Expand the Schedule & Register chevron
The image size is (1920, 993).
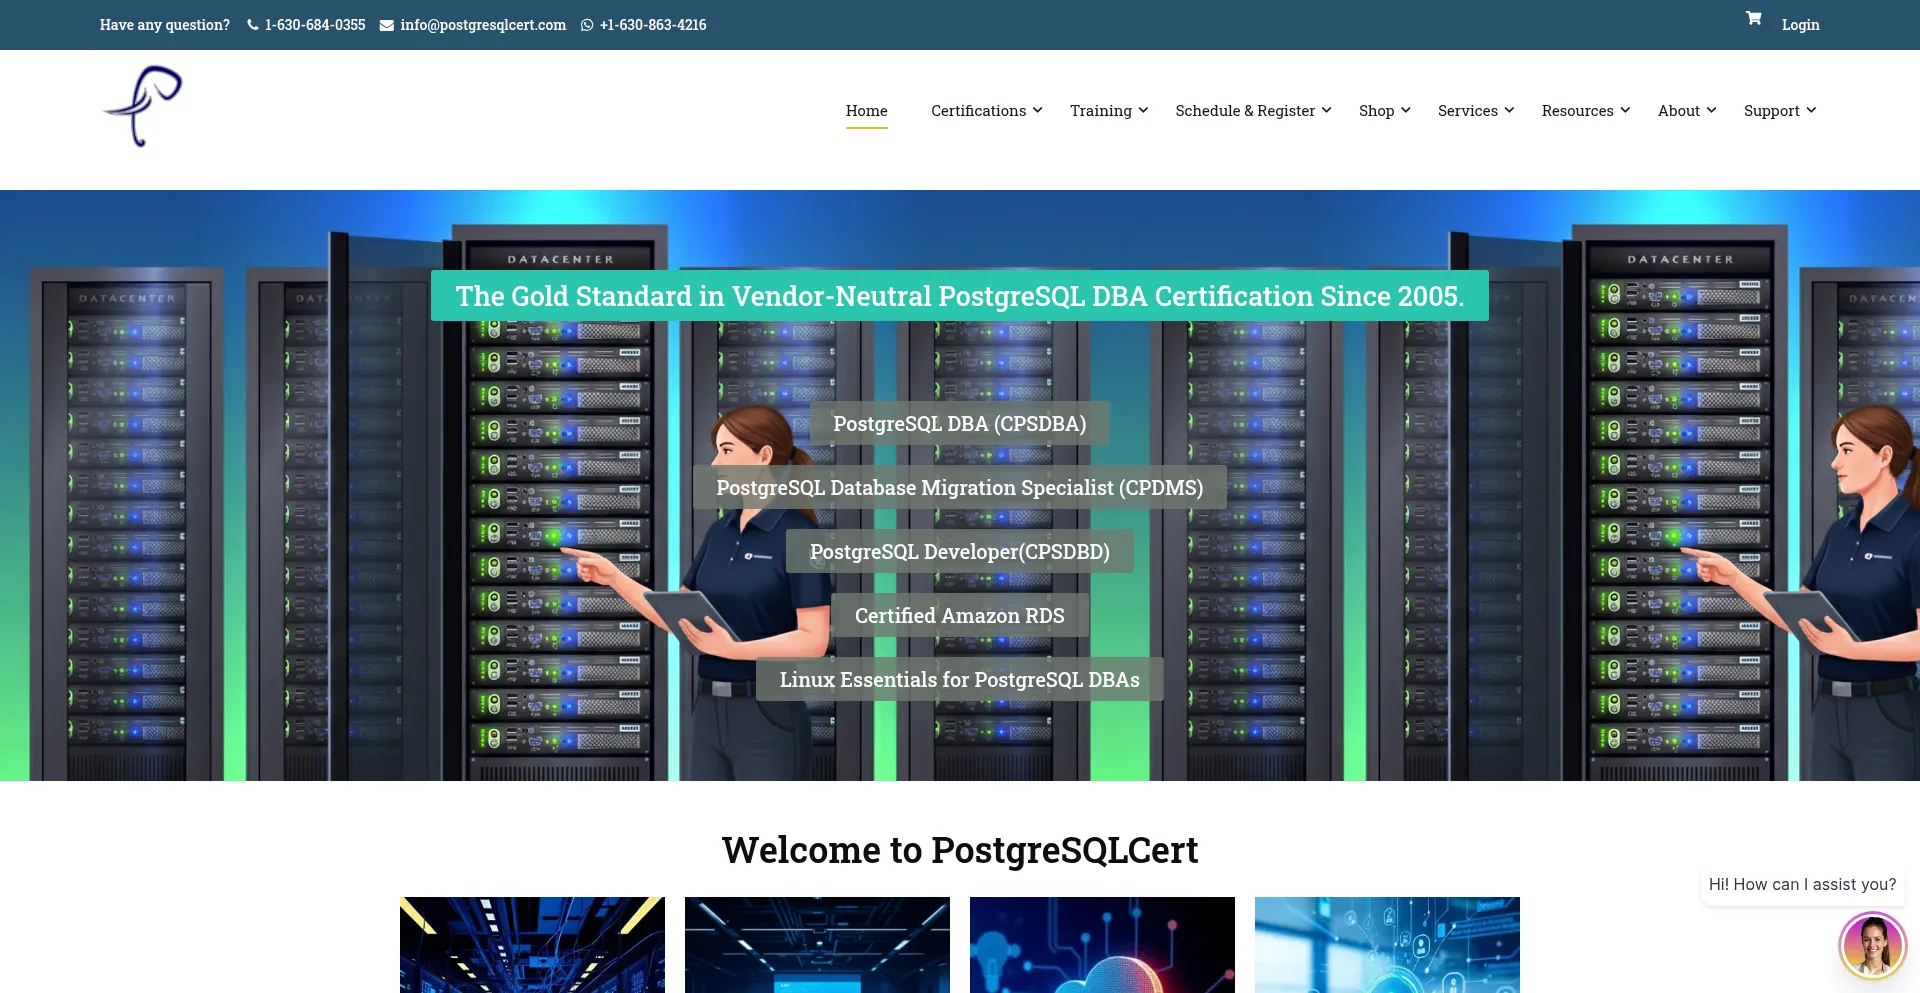coord(1327,110)
